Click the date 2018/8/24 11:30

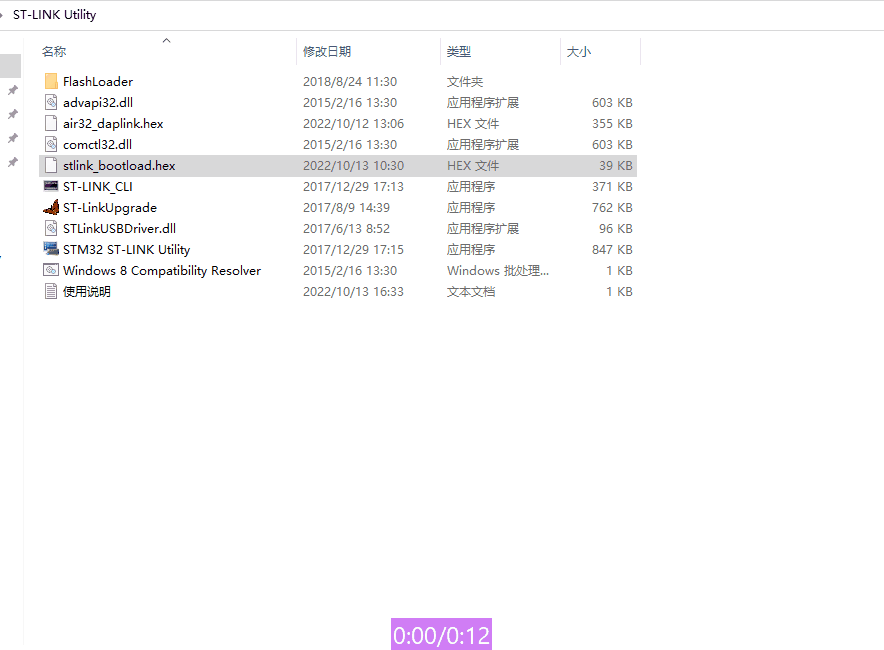tap(350, 81)
